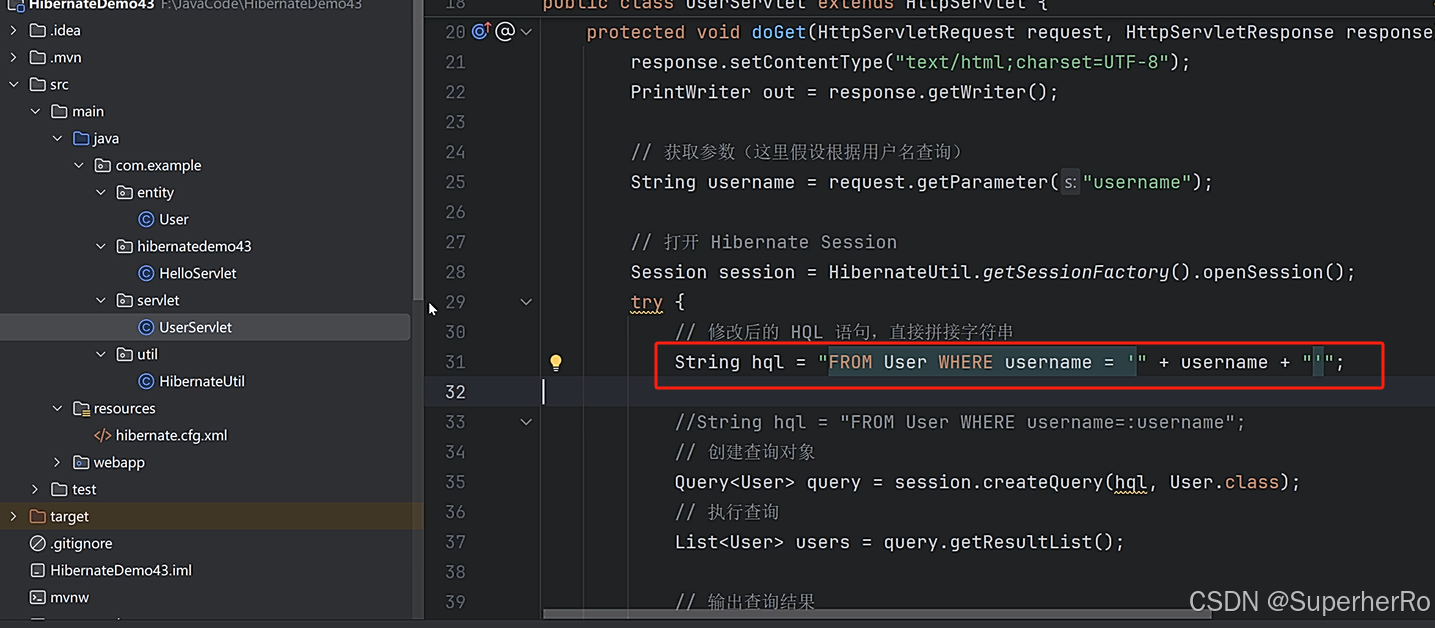Click the .mvn folder icon
Screen dimensions: 1435x628
tap(38, 57)
